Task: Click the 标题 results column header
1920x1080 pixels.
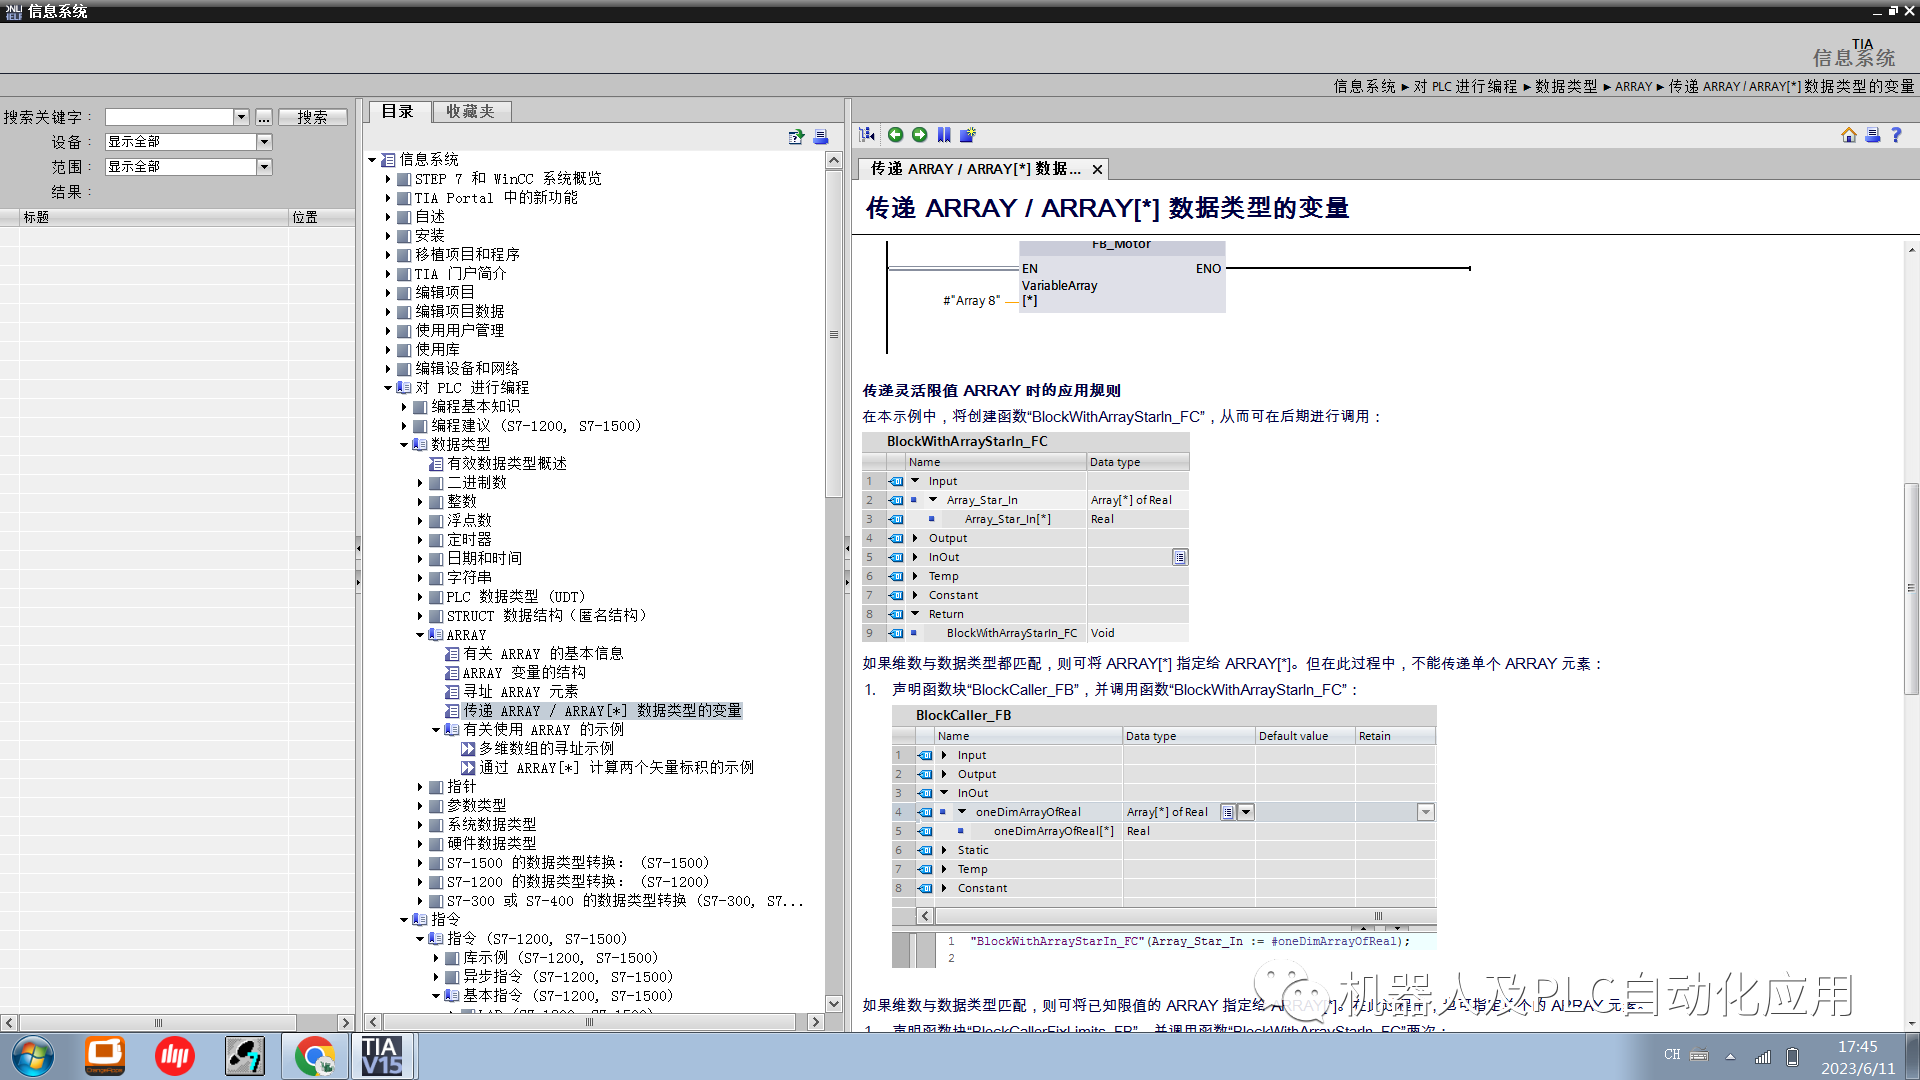Action: (x=154, y=217)
